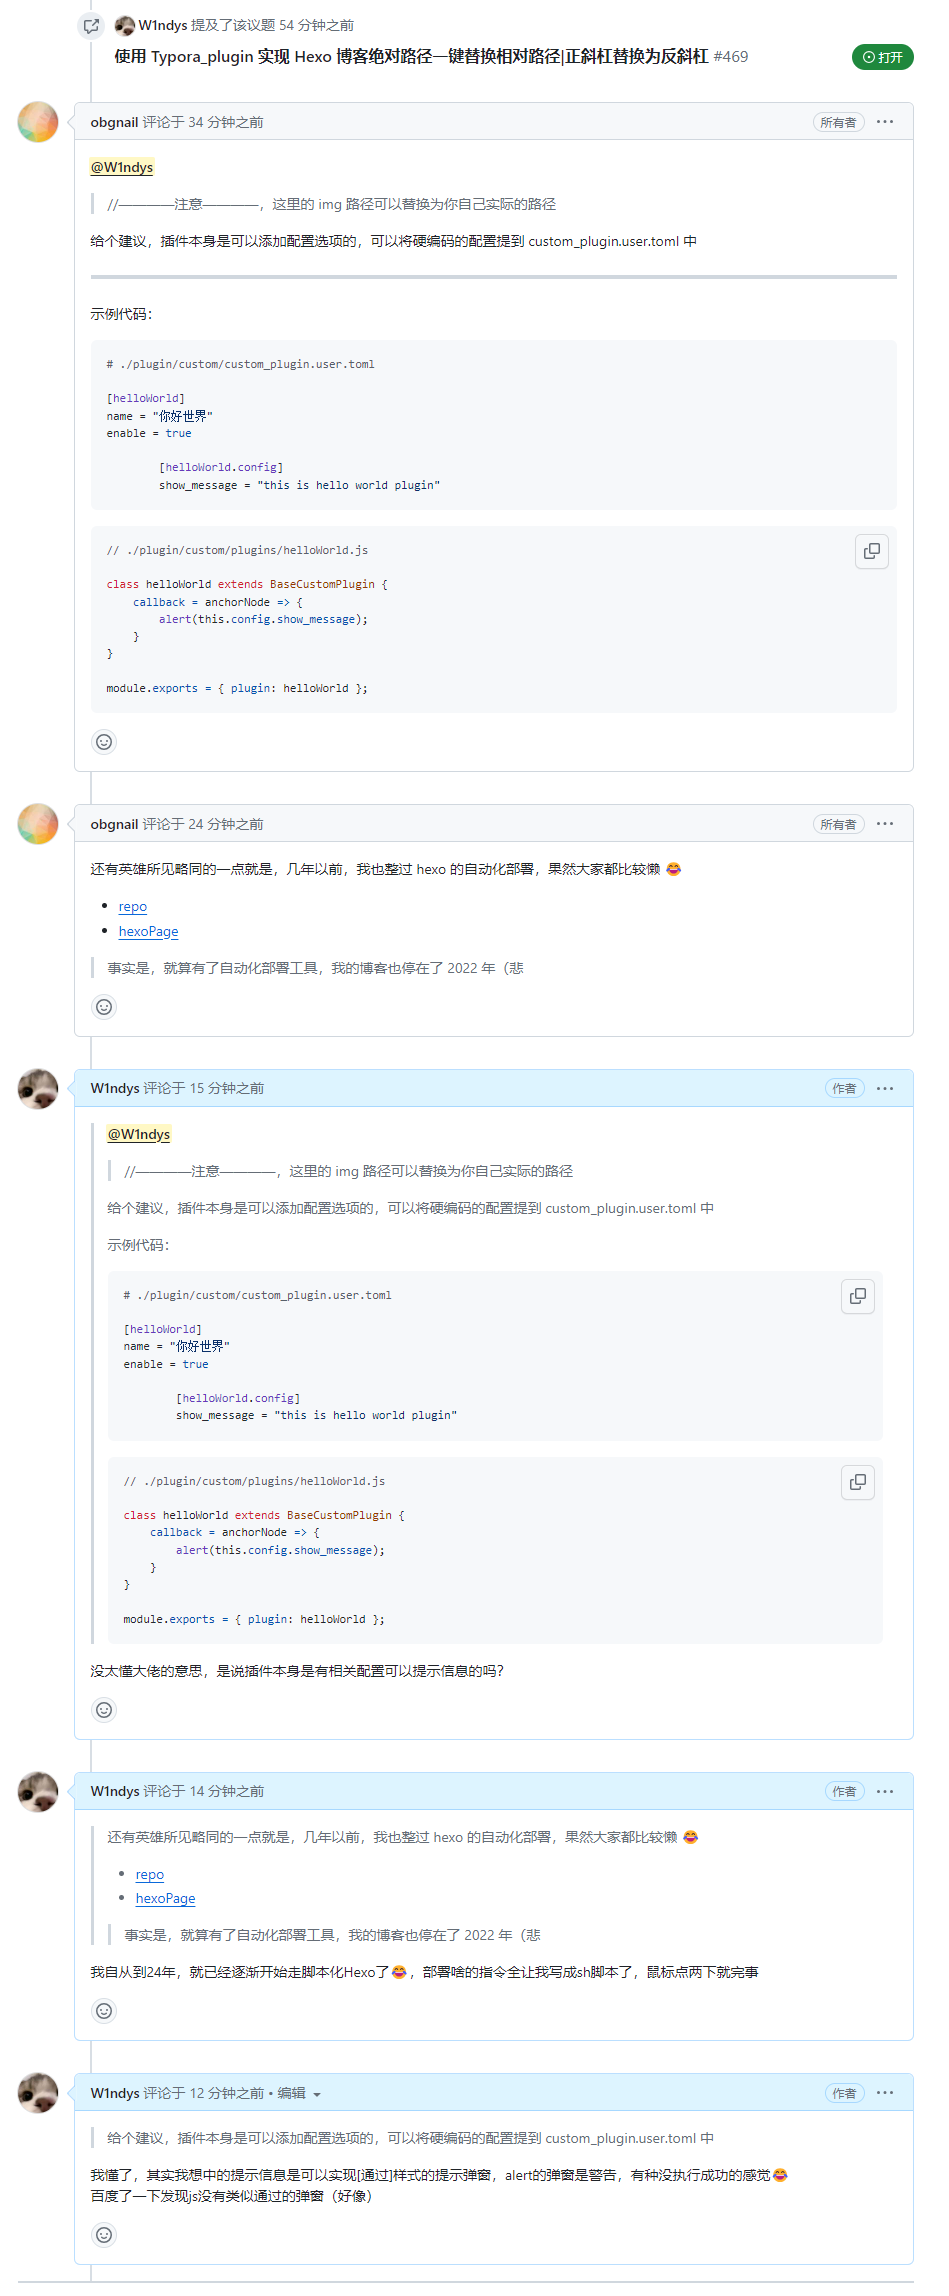Add emoji reaction to obgnail's 34-minute-old comment
The height and width of the screenshot is (2296, 949).
pos(104,742)
